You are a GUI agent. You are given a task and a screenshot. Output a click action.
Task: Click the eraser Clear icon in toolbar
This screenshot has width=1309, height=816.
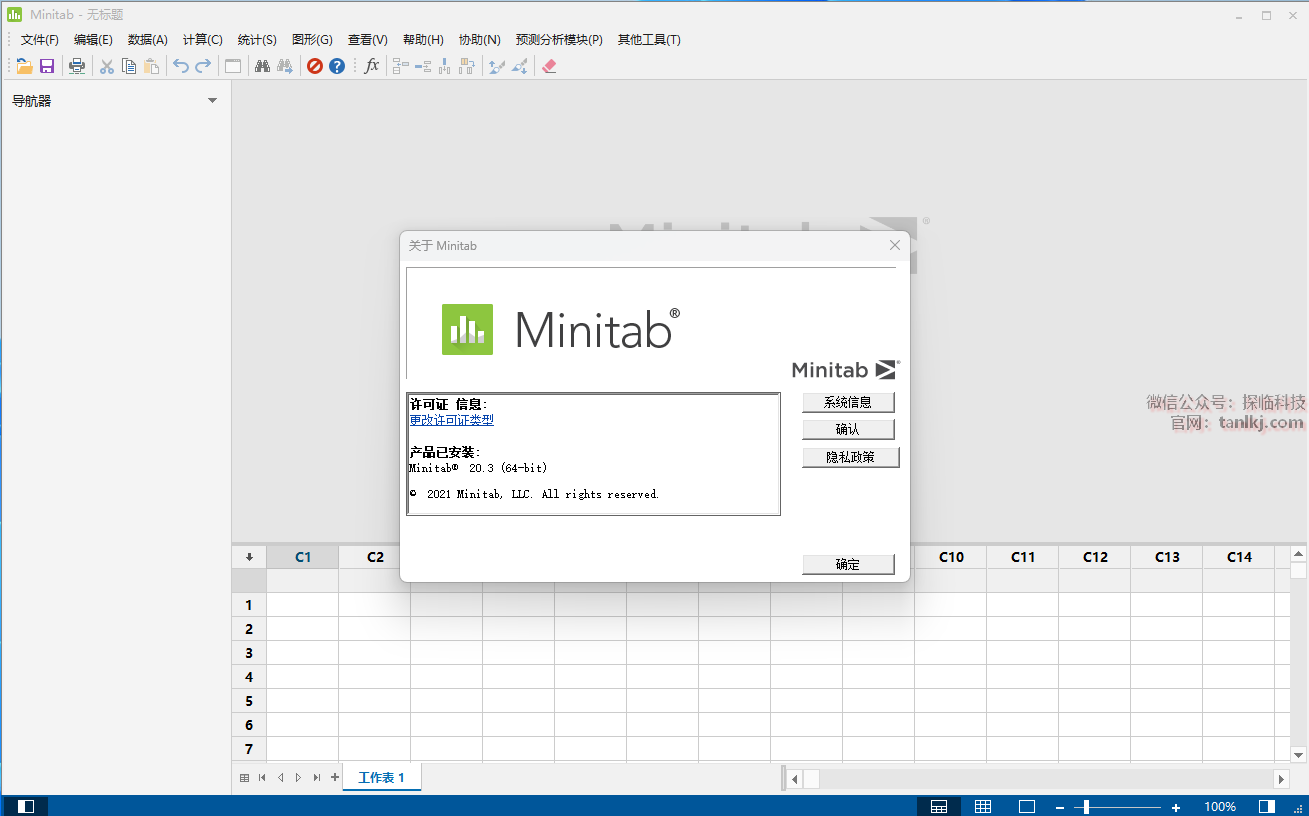[548, 66]
